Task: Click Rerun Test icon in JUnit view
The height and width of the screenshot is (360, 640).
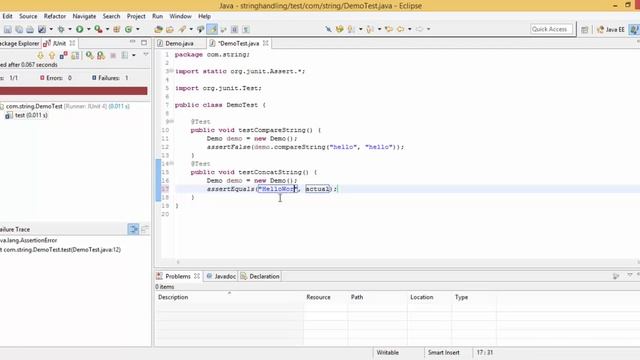Action: tap(89, 56)
